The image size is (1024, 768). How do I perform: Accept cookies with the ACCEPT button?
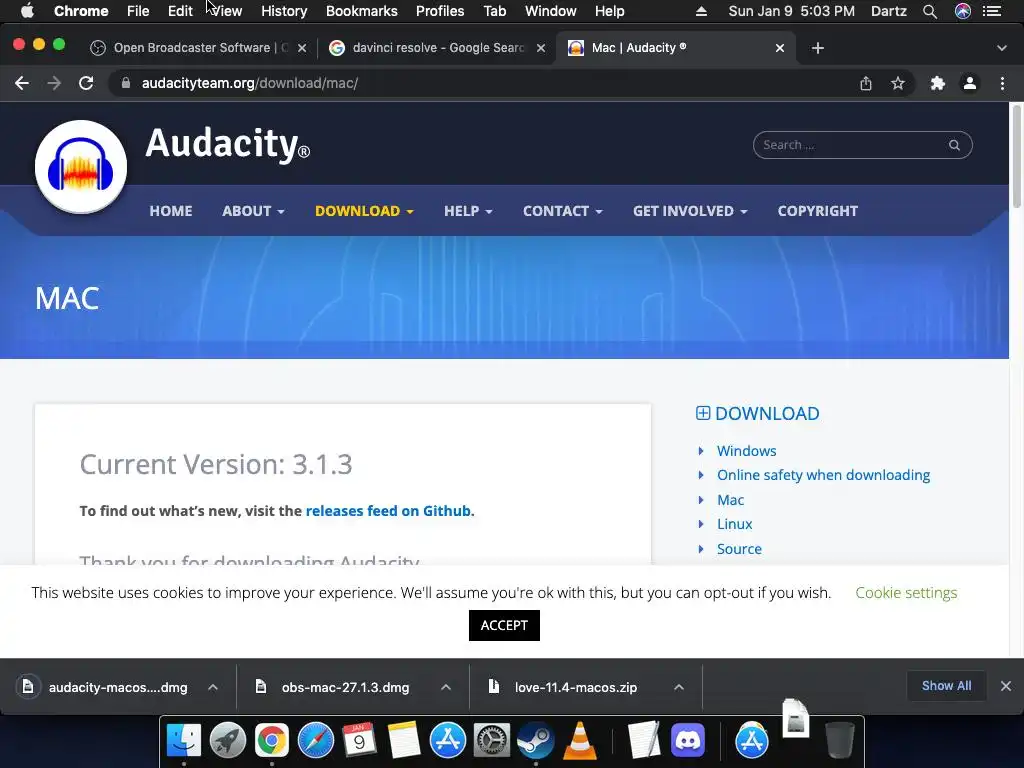pyautogui.click(x=504, y=626)
